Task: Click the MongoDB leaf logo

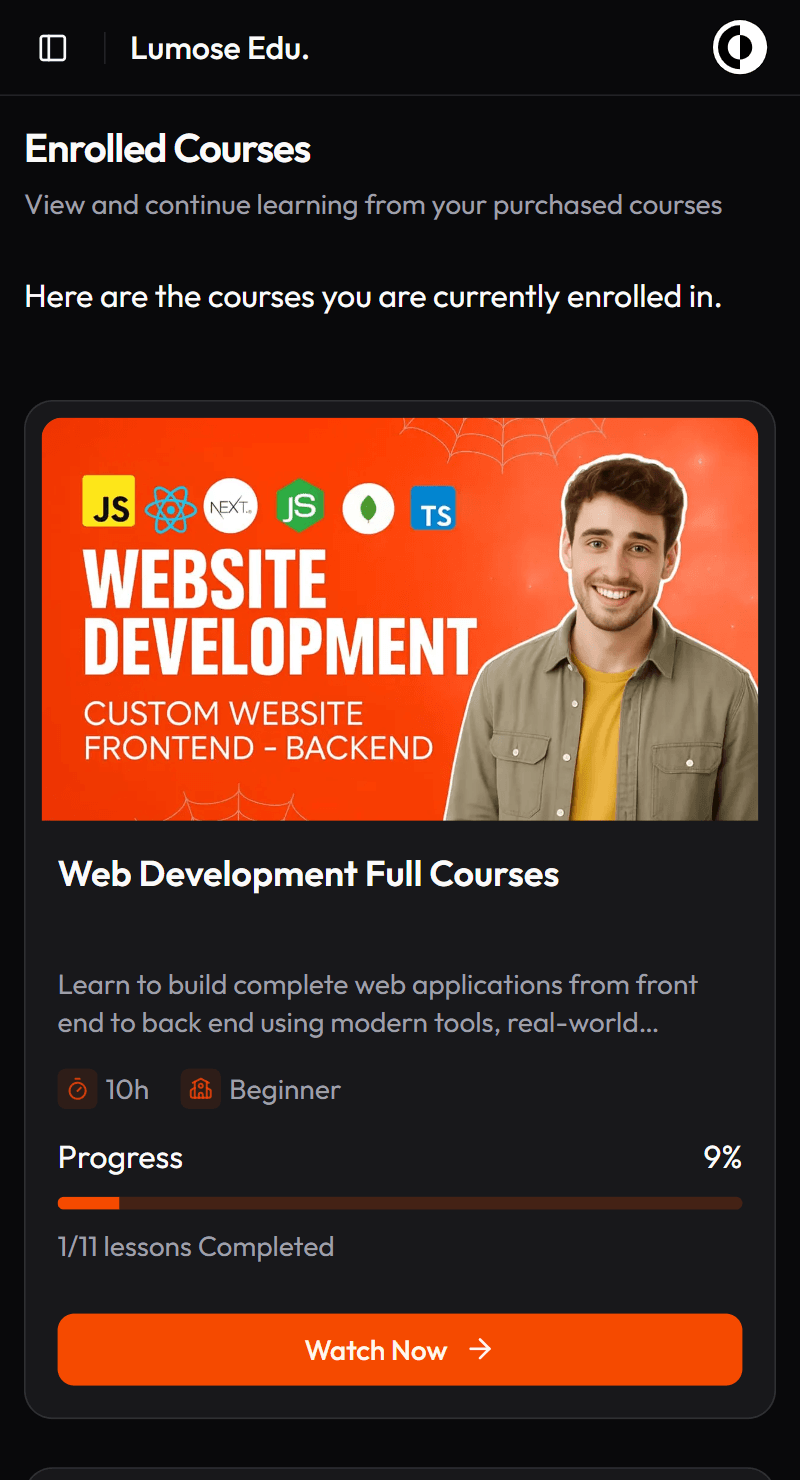Action: [x=368, y=509]
